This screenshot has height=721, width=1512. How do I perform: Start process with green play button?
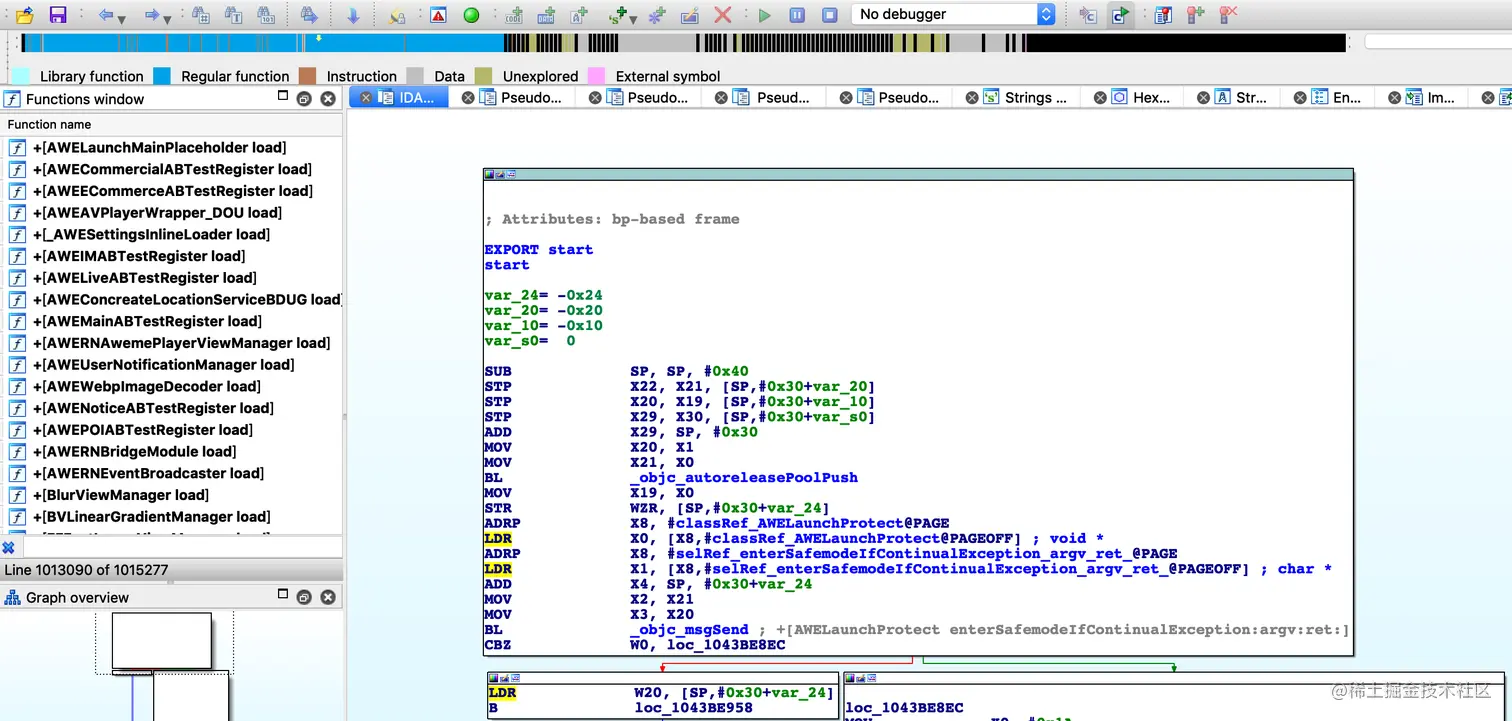click(765, 15)
